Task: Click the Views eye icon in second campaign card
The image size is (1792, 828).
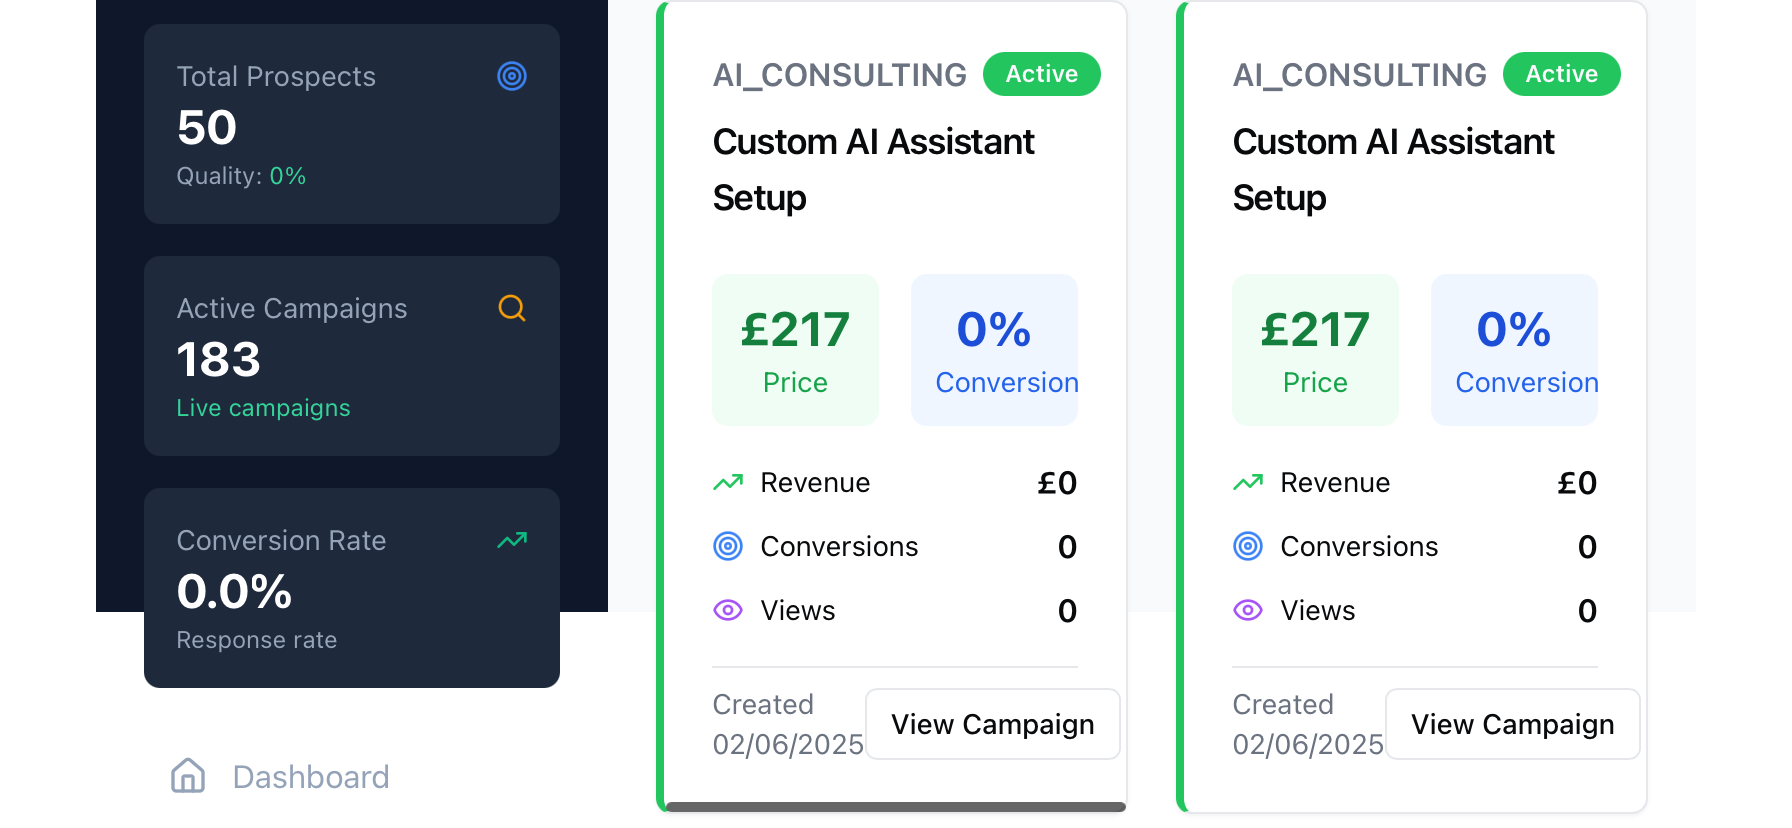Action: pos(1248,610)
